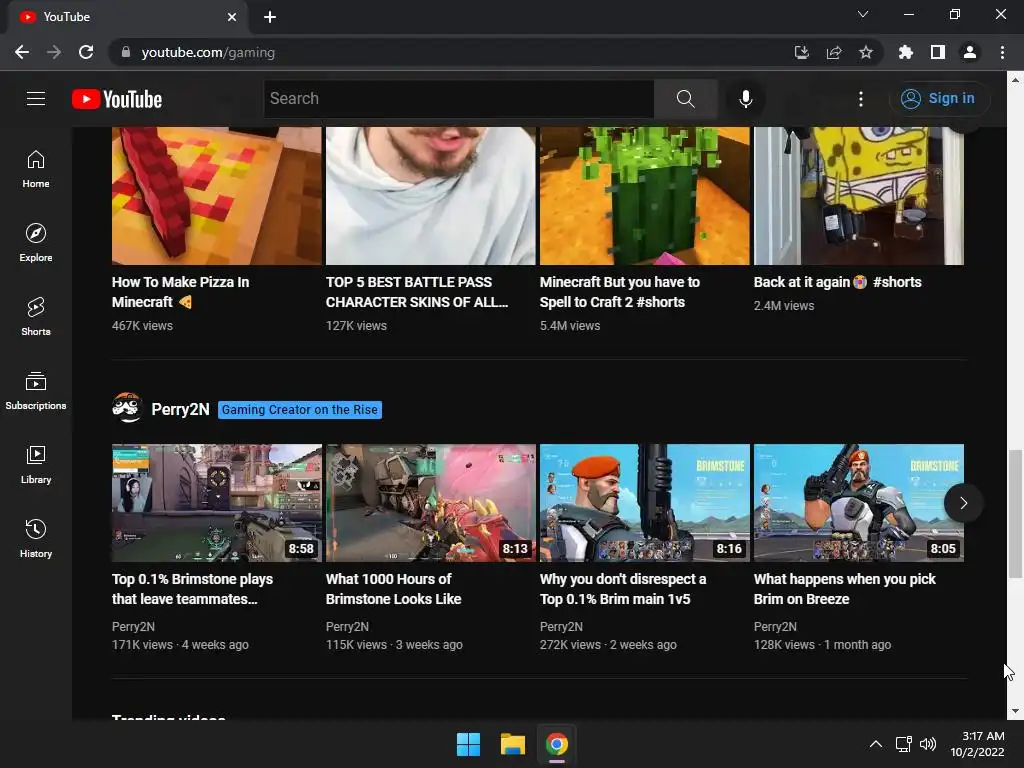Go to Home in sidebar
1024x768 pixels.
point(36,169)
